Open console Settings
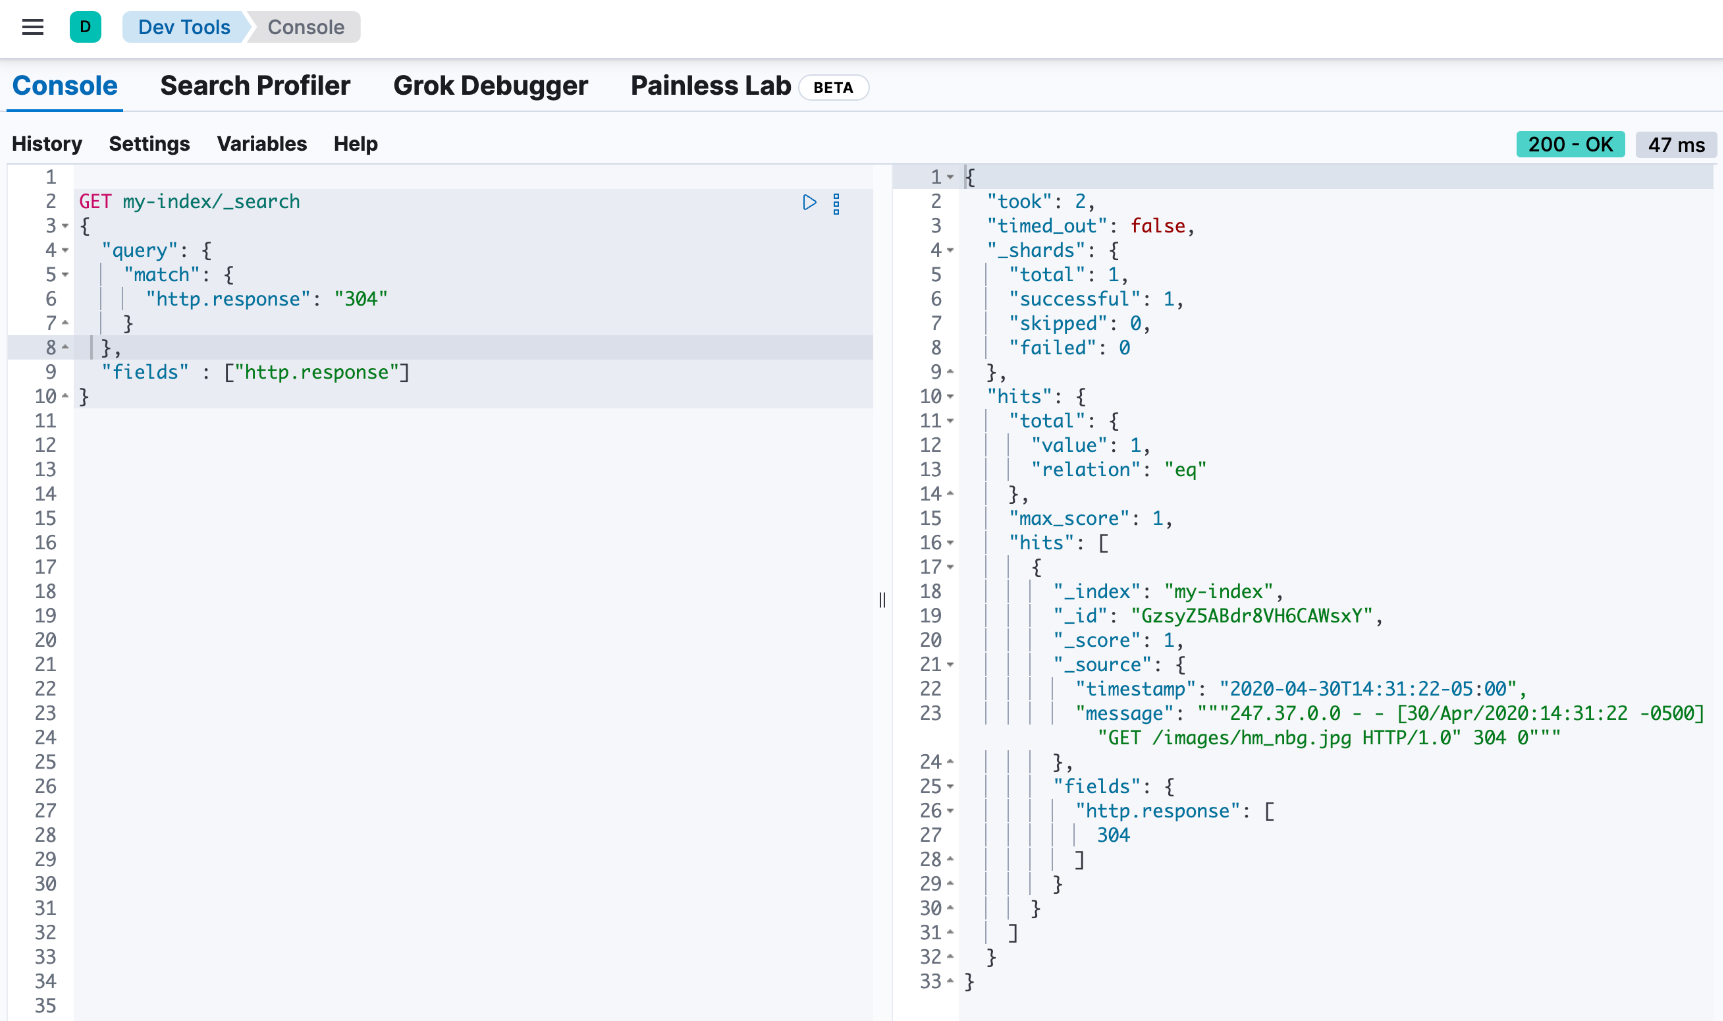The width and height of the screenshot is (1723, 1021). click(x=149, y=144)
